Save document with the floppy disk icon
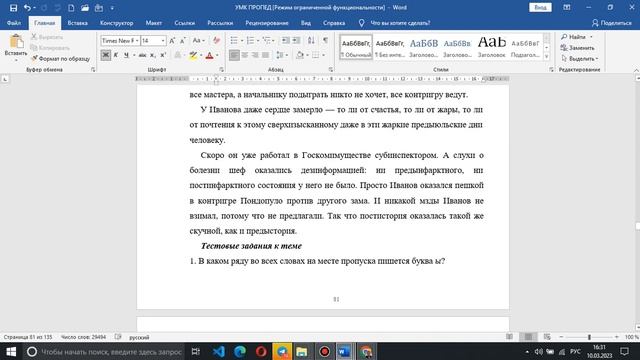 (x=13, y=8)
